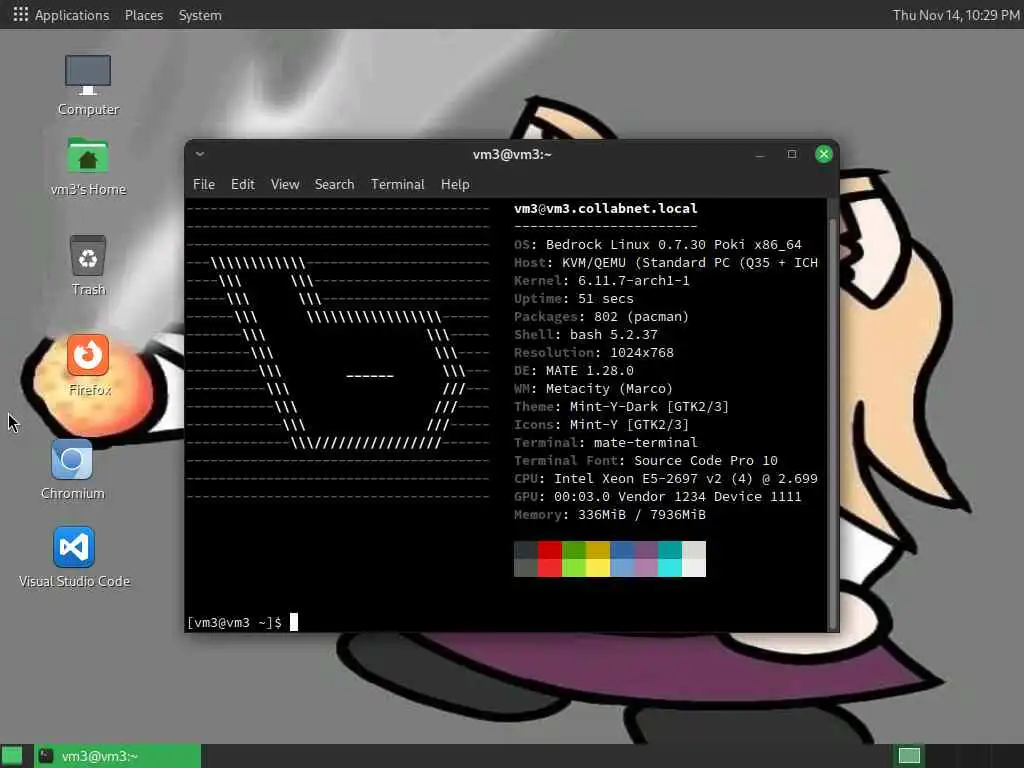Open the terminal File menu
This screenshot has height=768, width=1024.
(204, 184)
